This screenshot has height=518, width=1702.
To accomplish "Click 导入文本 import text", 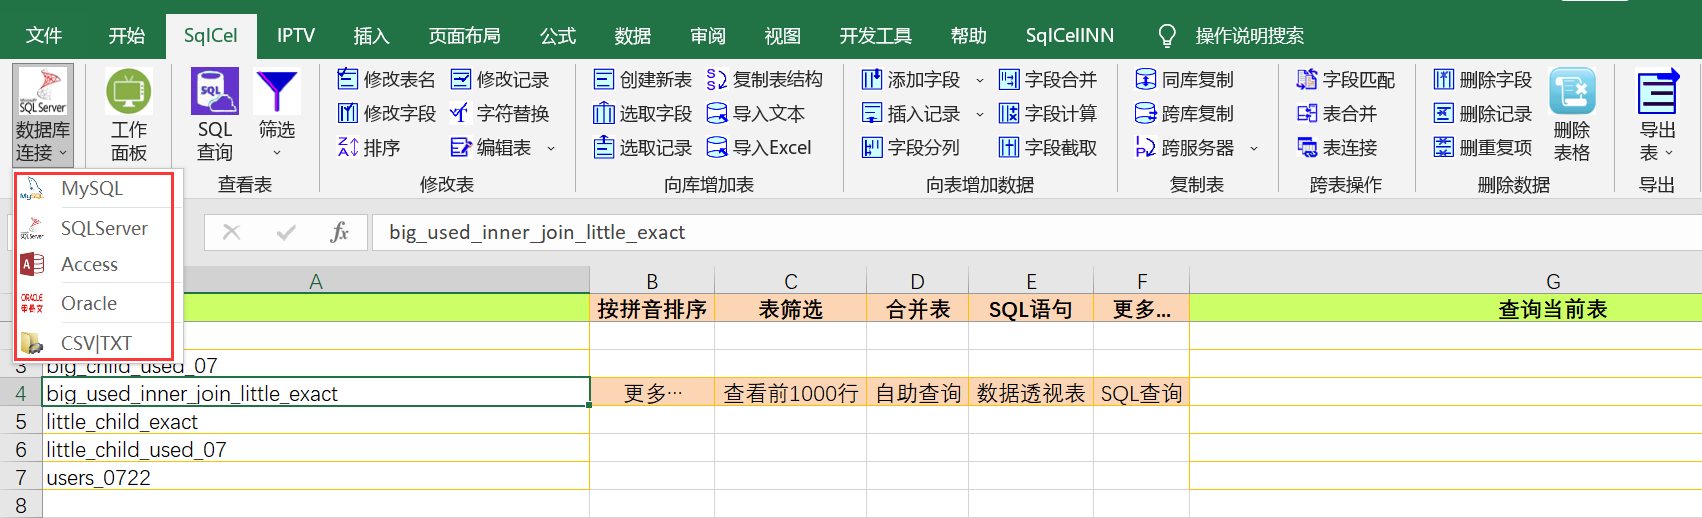I will (755, 113).
